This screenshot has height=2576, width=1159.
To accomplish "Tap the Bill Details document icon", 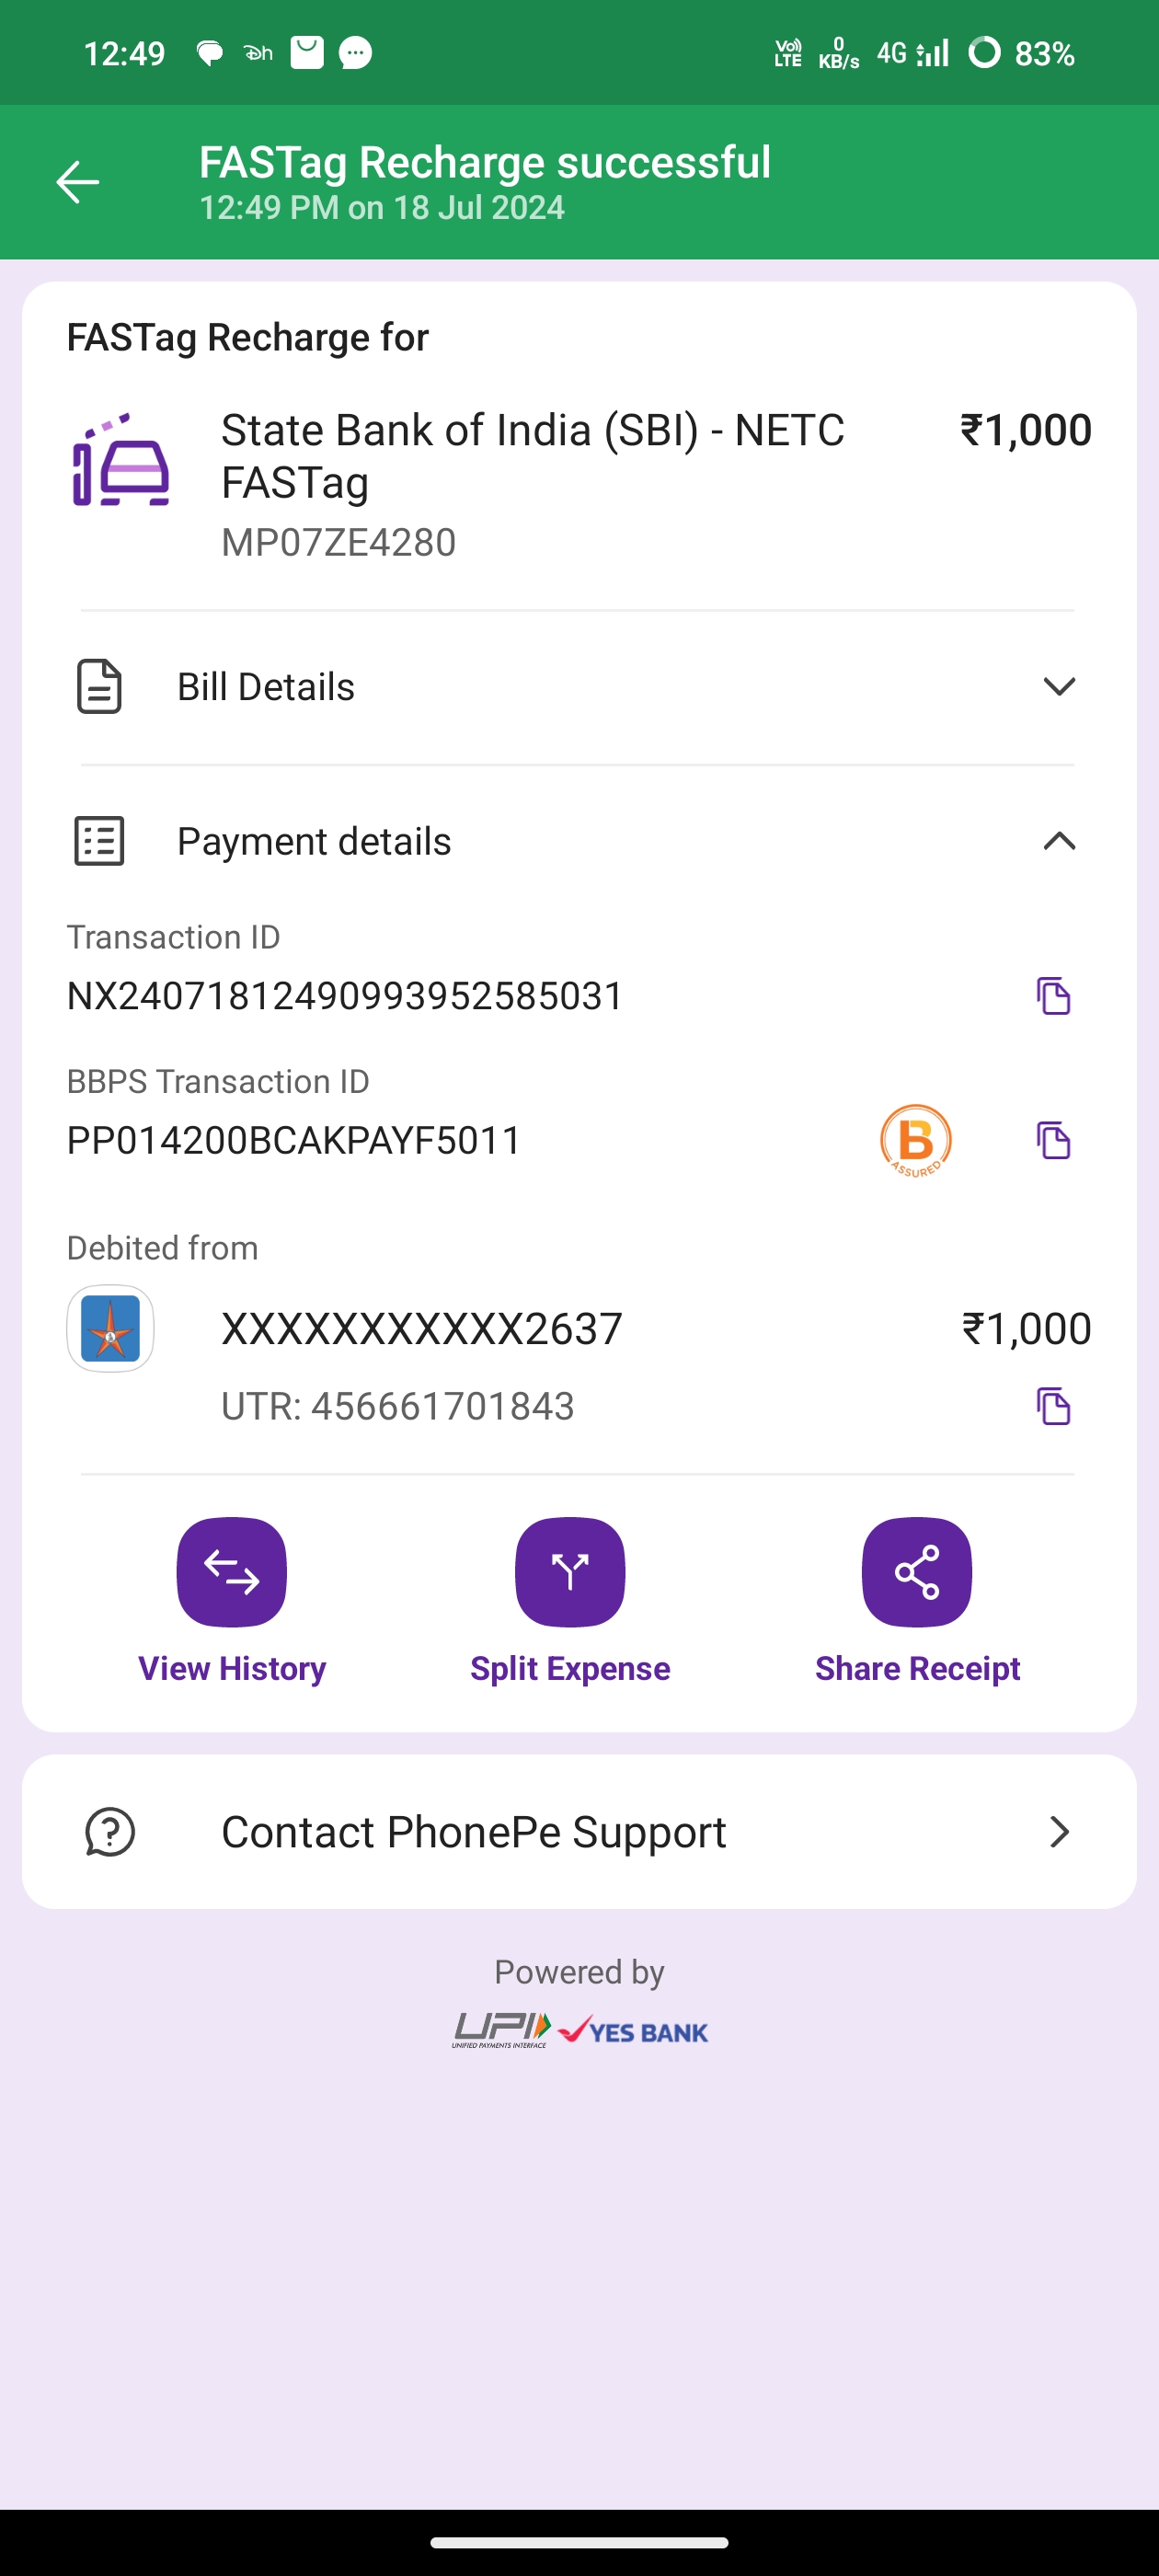I will coord(99,686).
